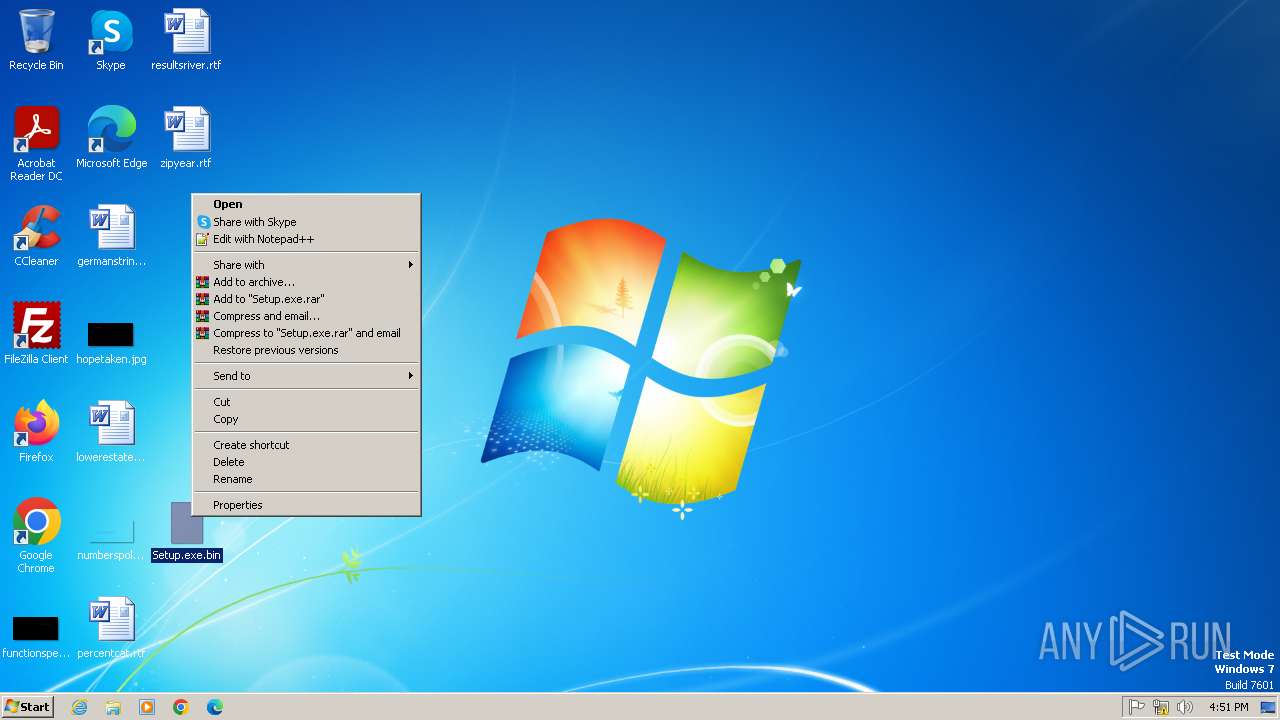Image resolution: width=1280 pixels, height=720 pixels.
Task: Select Cut from the context menu
Action: (306, 402)
